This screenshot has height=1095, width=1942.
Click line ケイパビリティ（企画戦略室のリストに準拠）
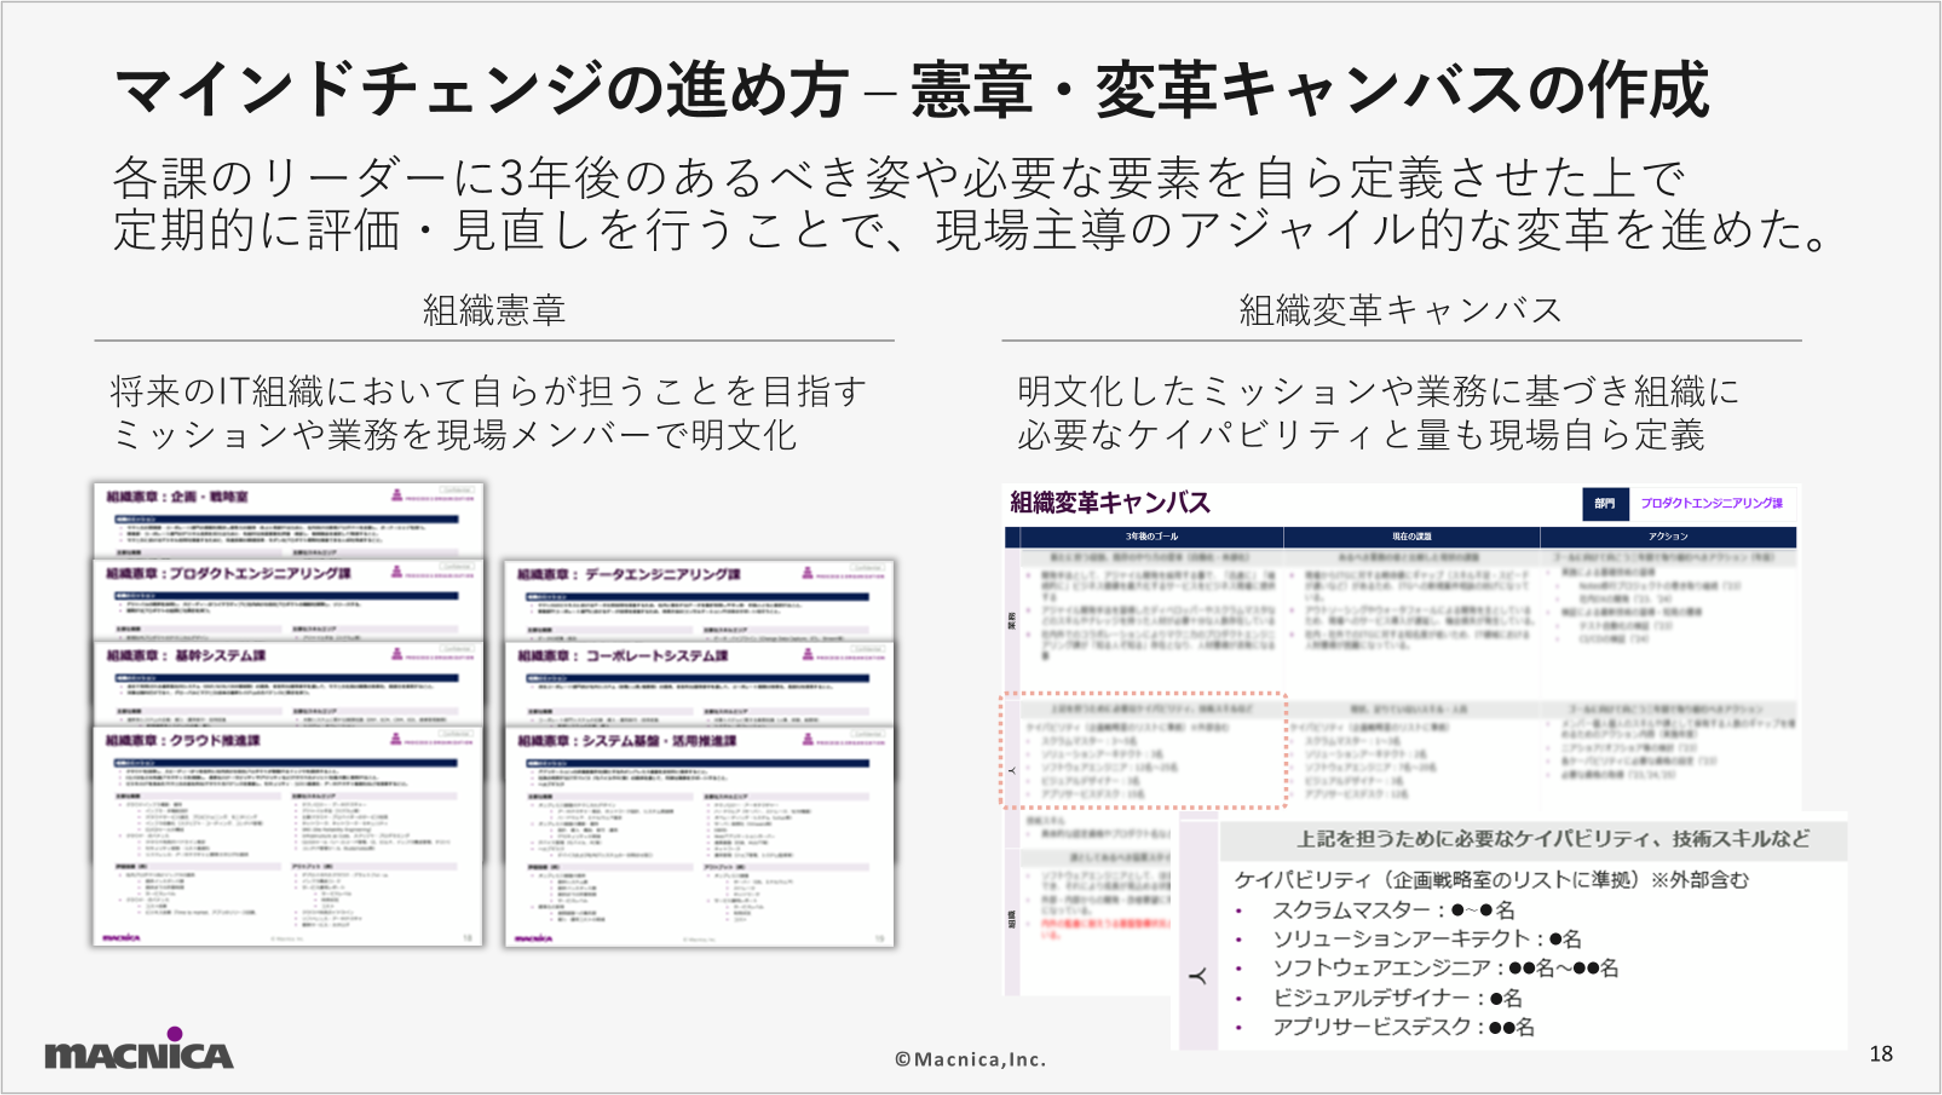1491,880
